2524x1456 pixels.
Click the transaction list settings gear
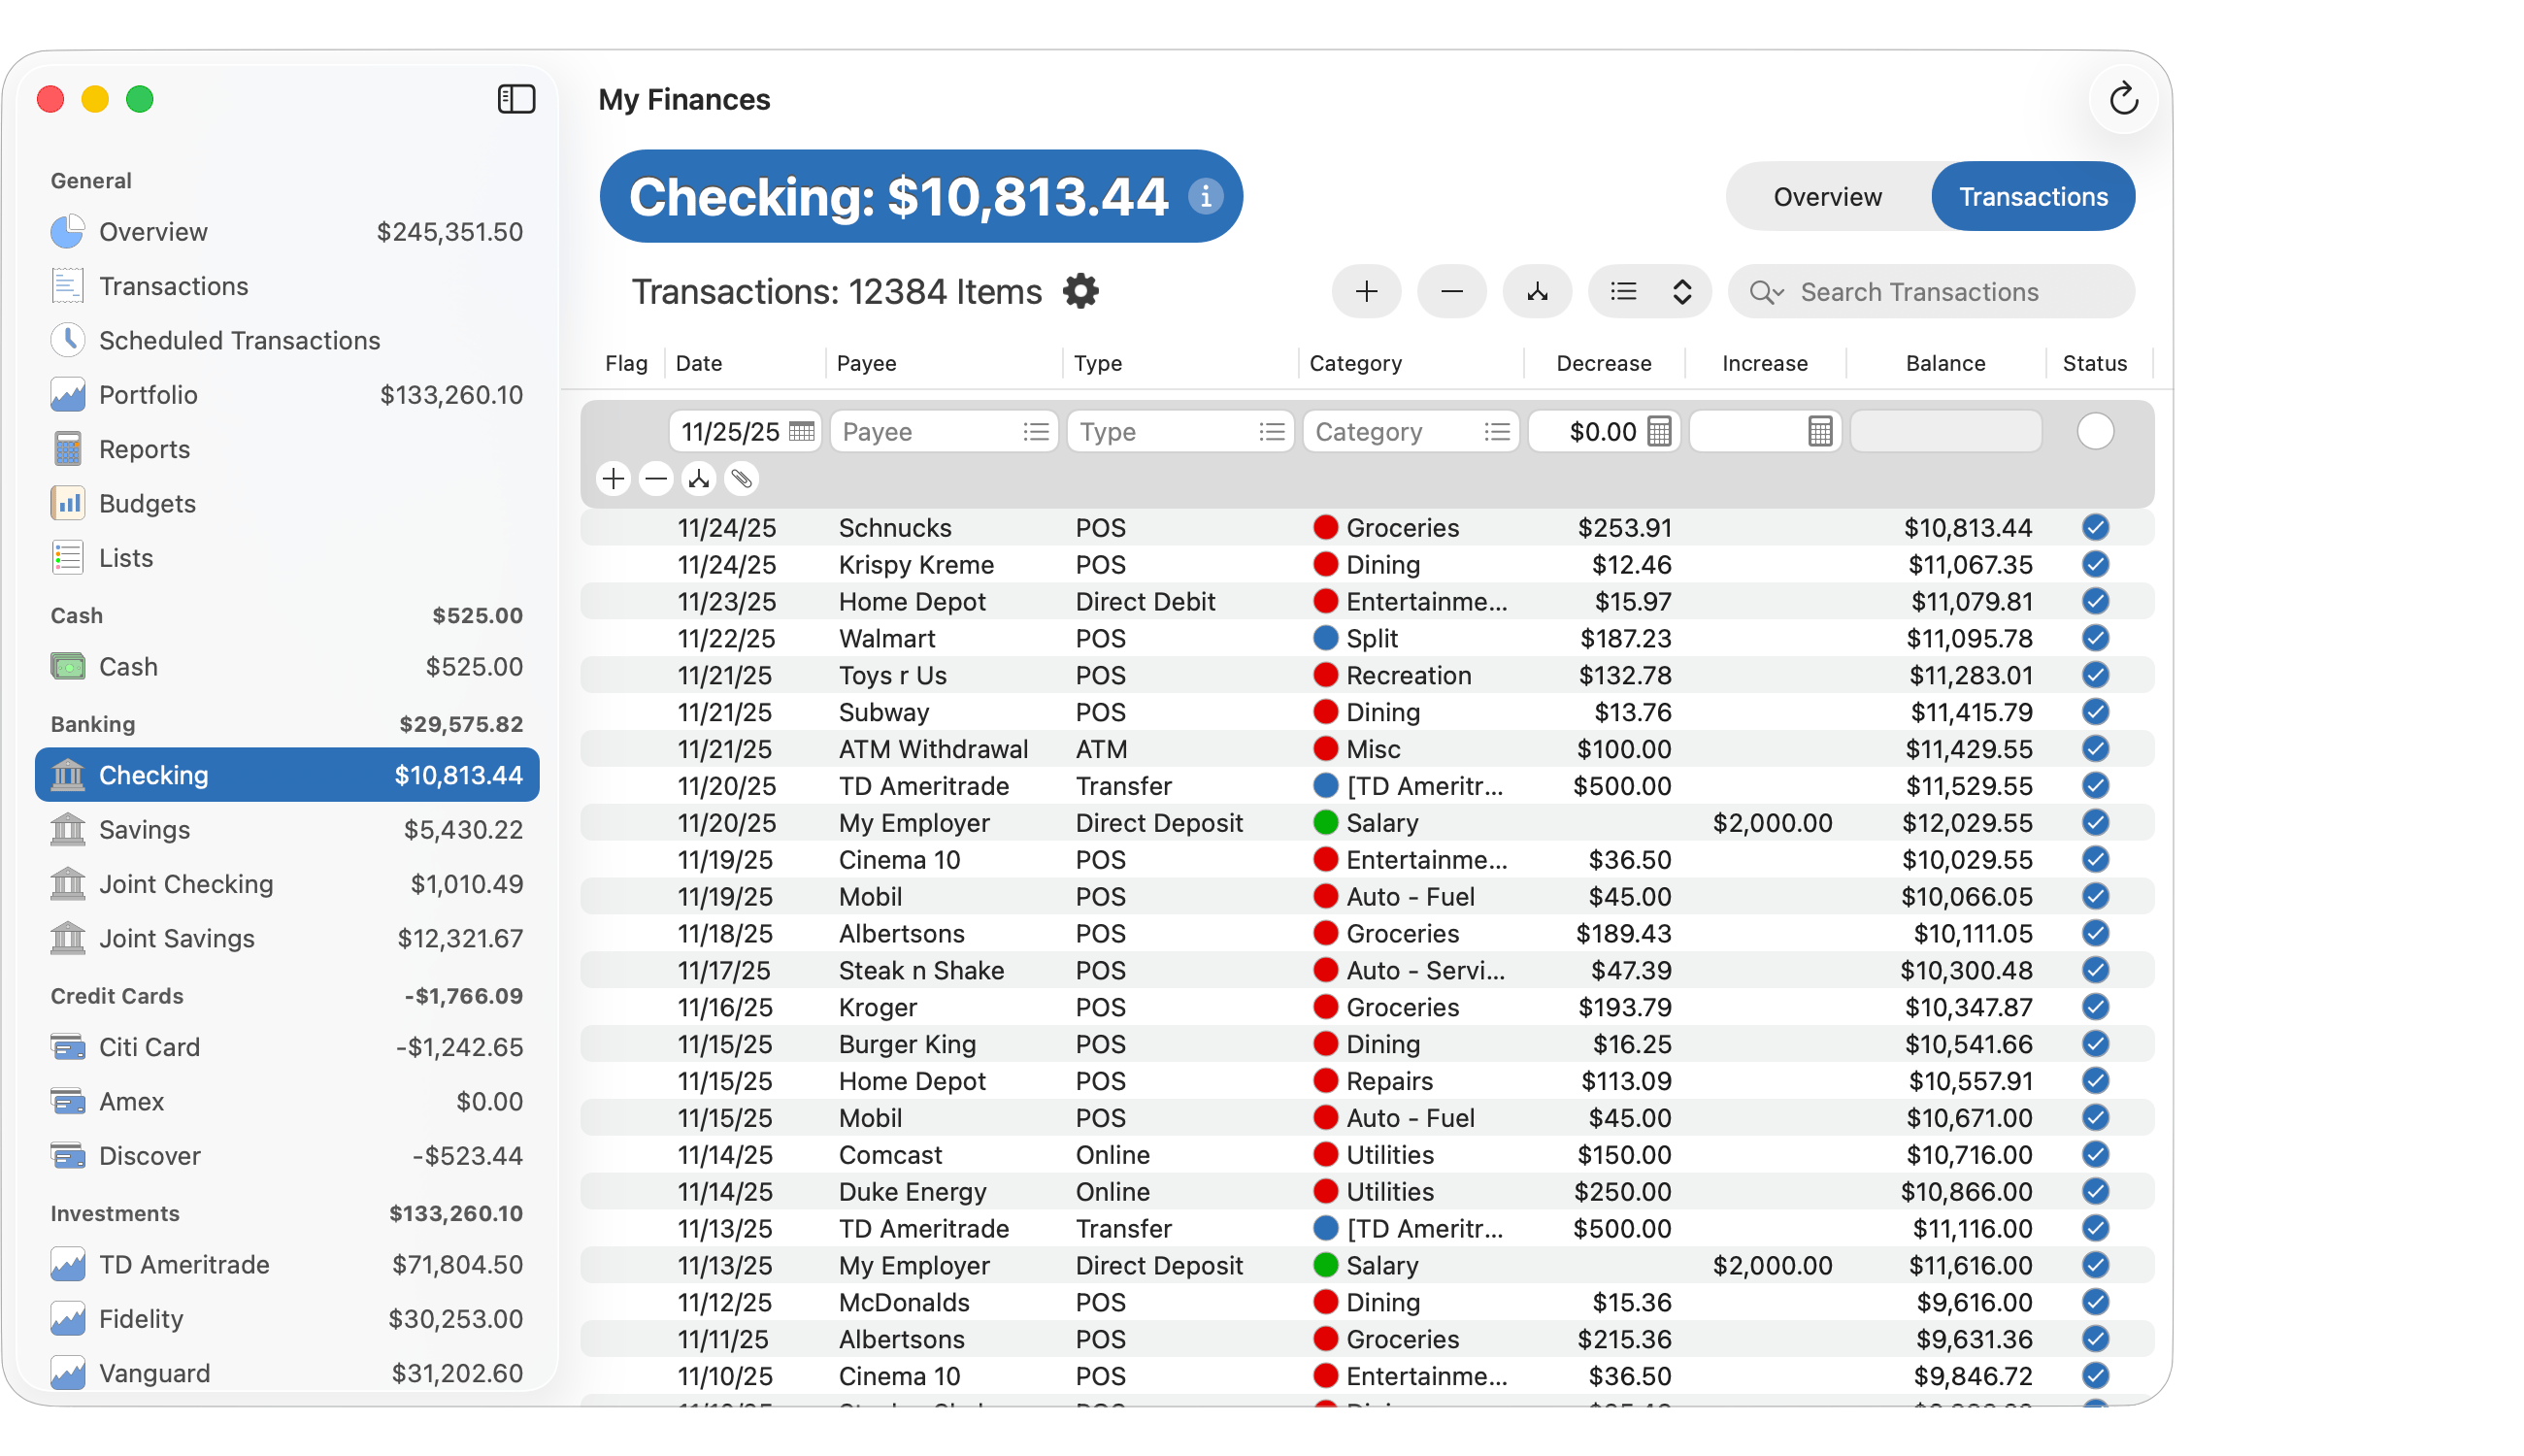coord(1081,291)
